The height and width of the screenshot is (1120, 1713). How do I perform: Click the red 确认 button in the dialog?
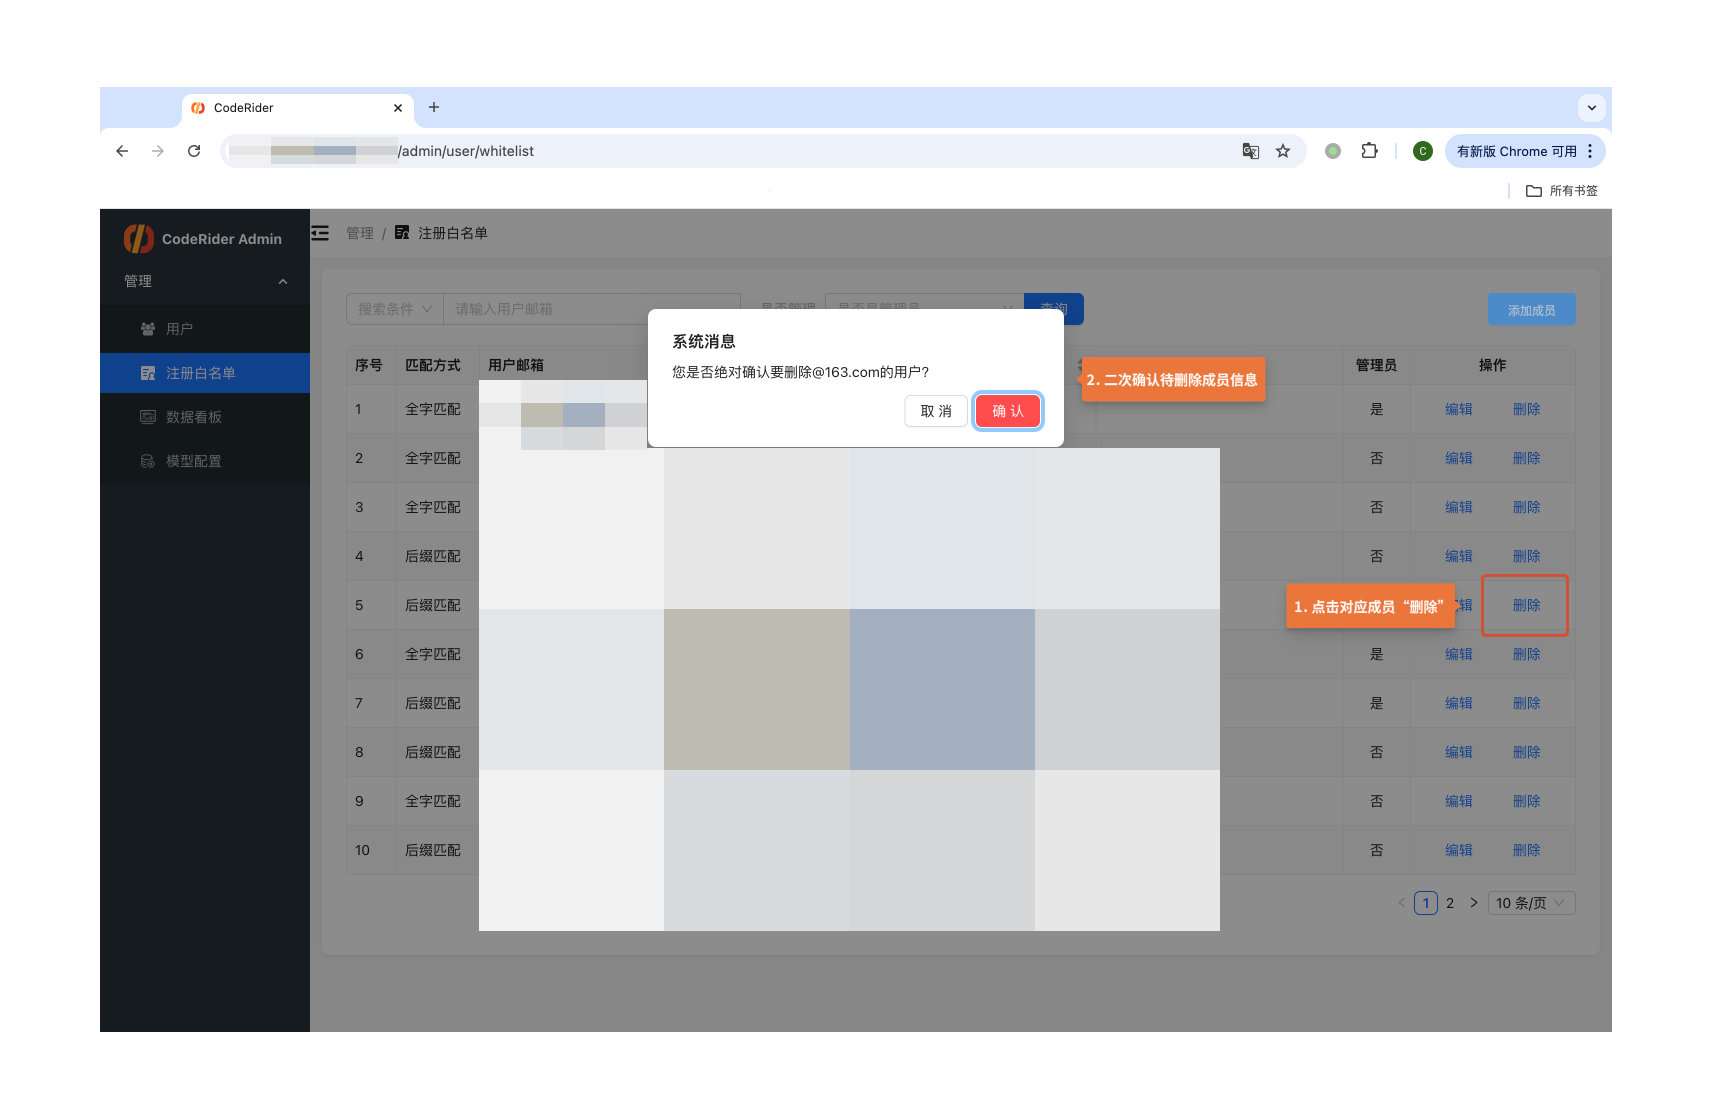1008,411
